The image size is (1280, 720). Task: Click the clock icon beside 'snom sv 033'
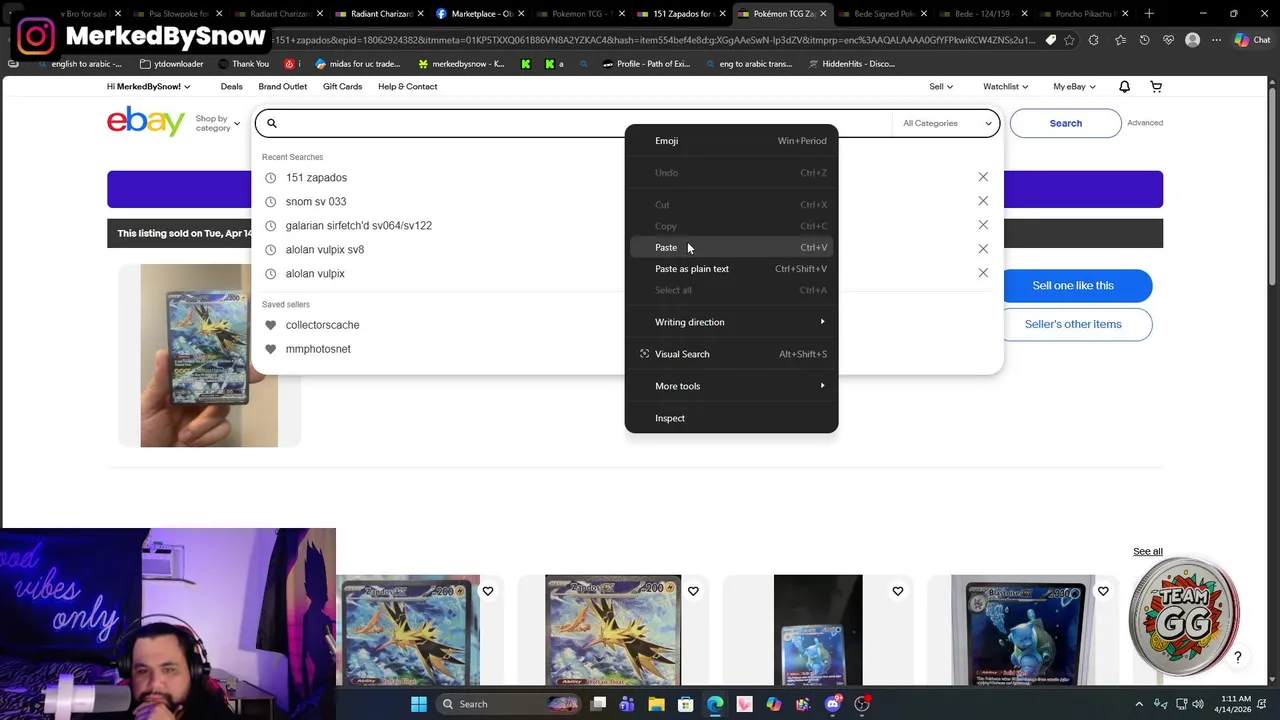click(x=270, y=202)
